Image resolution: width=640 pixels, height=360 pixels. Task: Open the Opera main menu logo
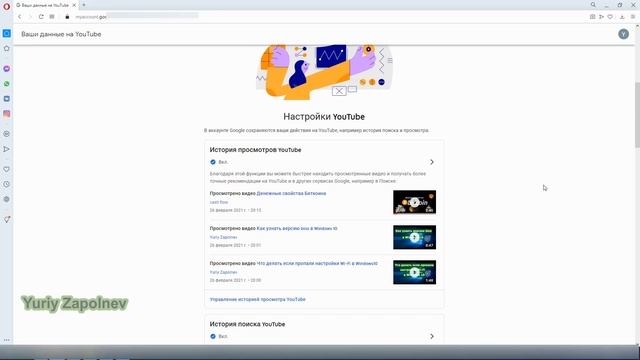click(x=7, y=6)
